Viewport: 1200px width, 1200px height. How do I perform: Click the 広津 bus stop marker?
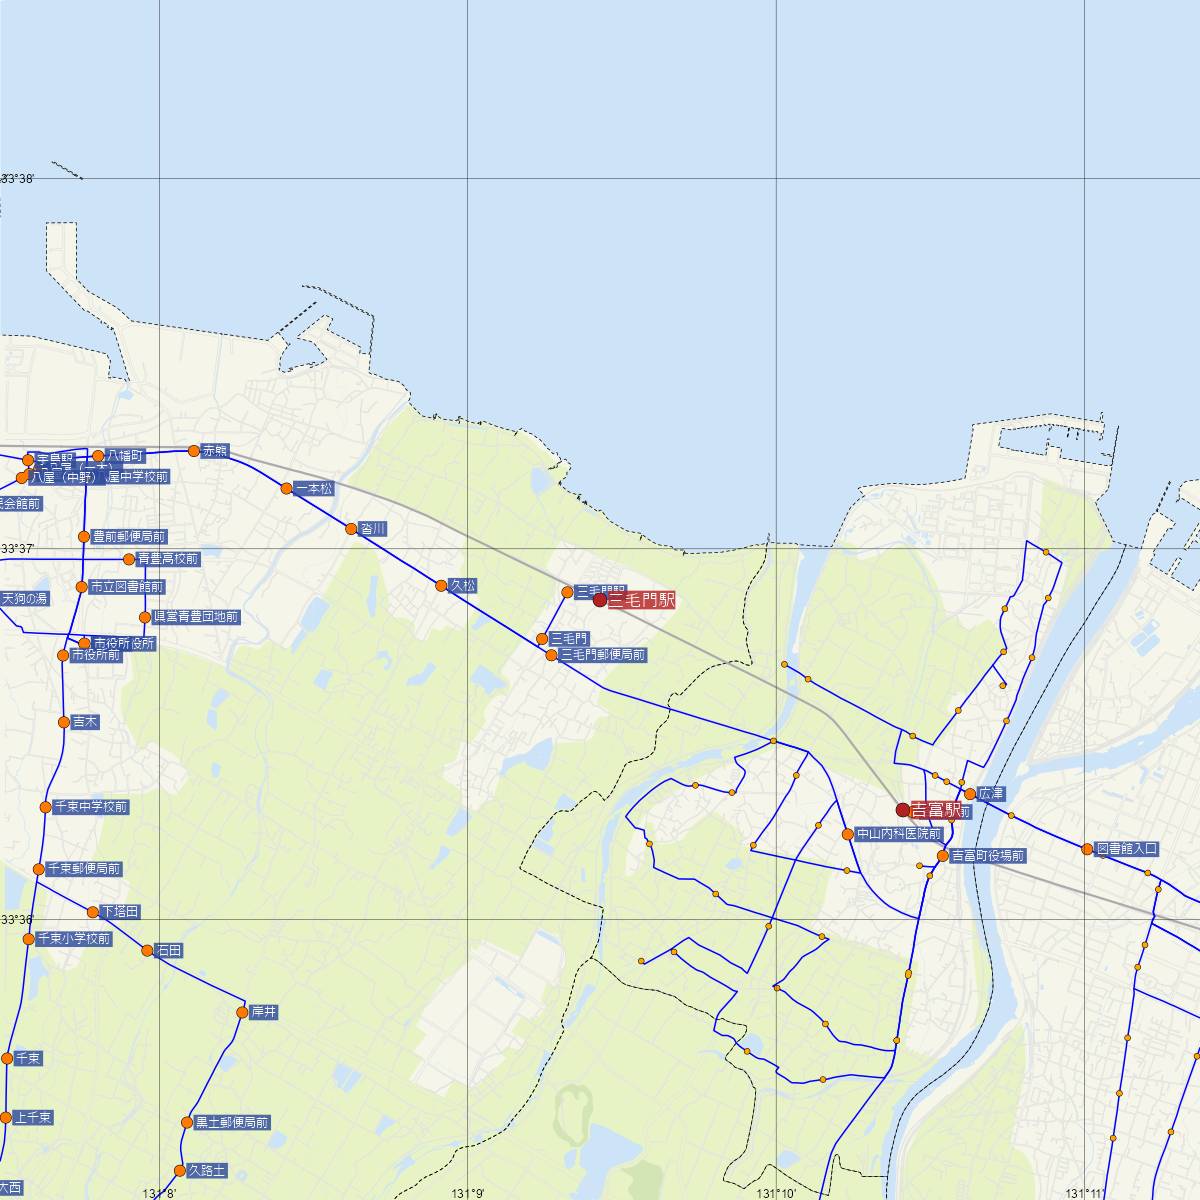[969, 794]
